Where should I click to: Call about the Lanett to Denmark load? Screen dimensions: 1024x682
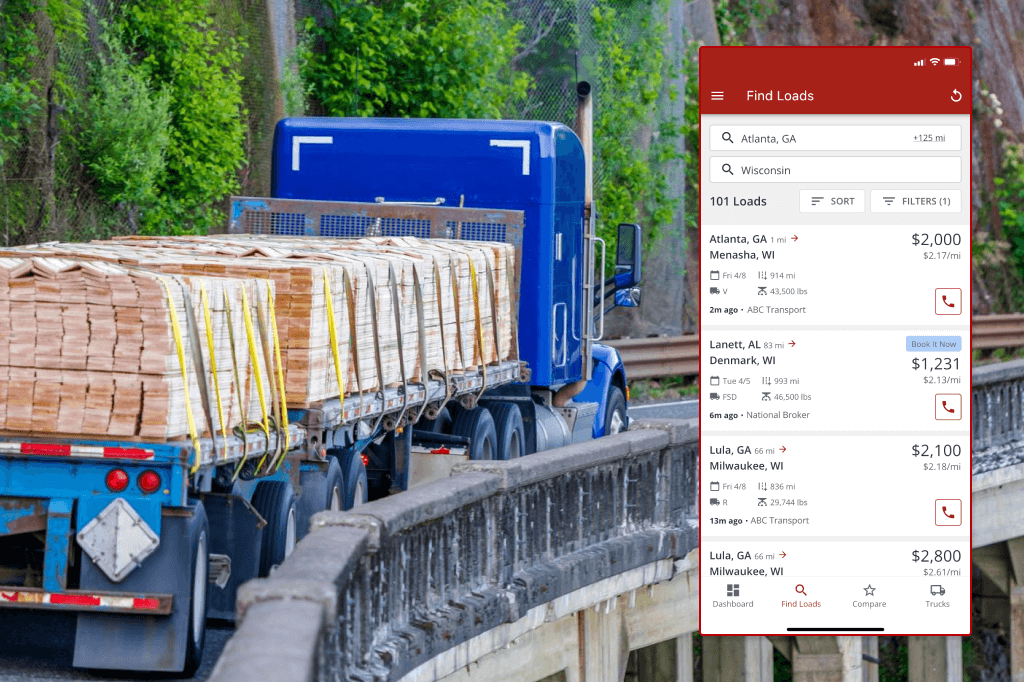click(947, 406)
